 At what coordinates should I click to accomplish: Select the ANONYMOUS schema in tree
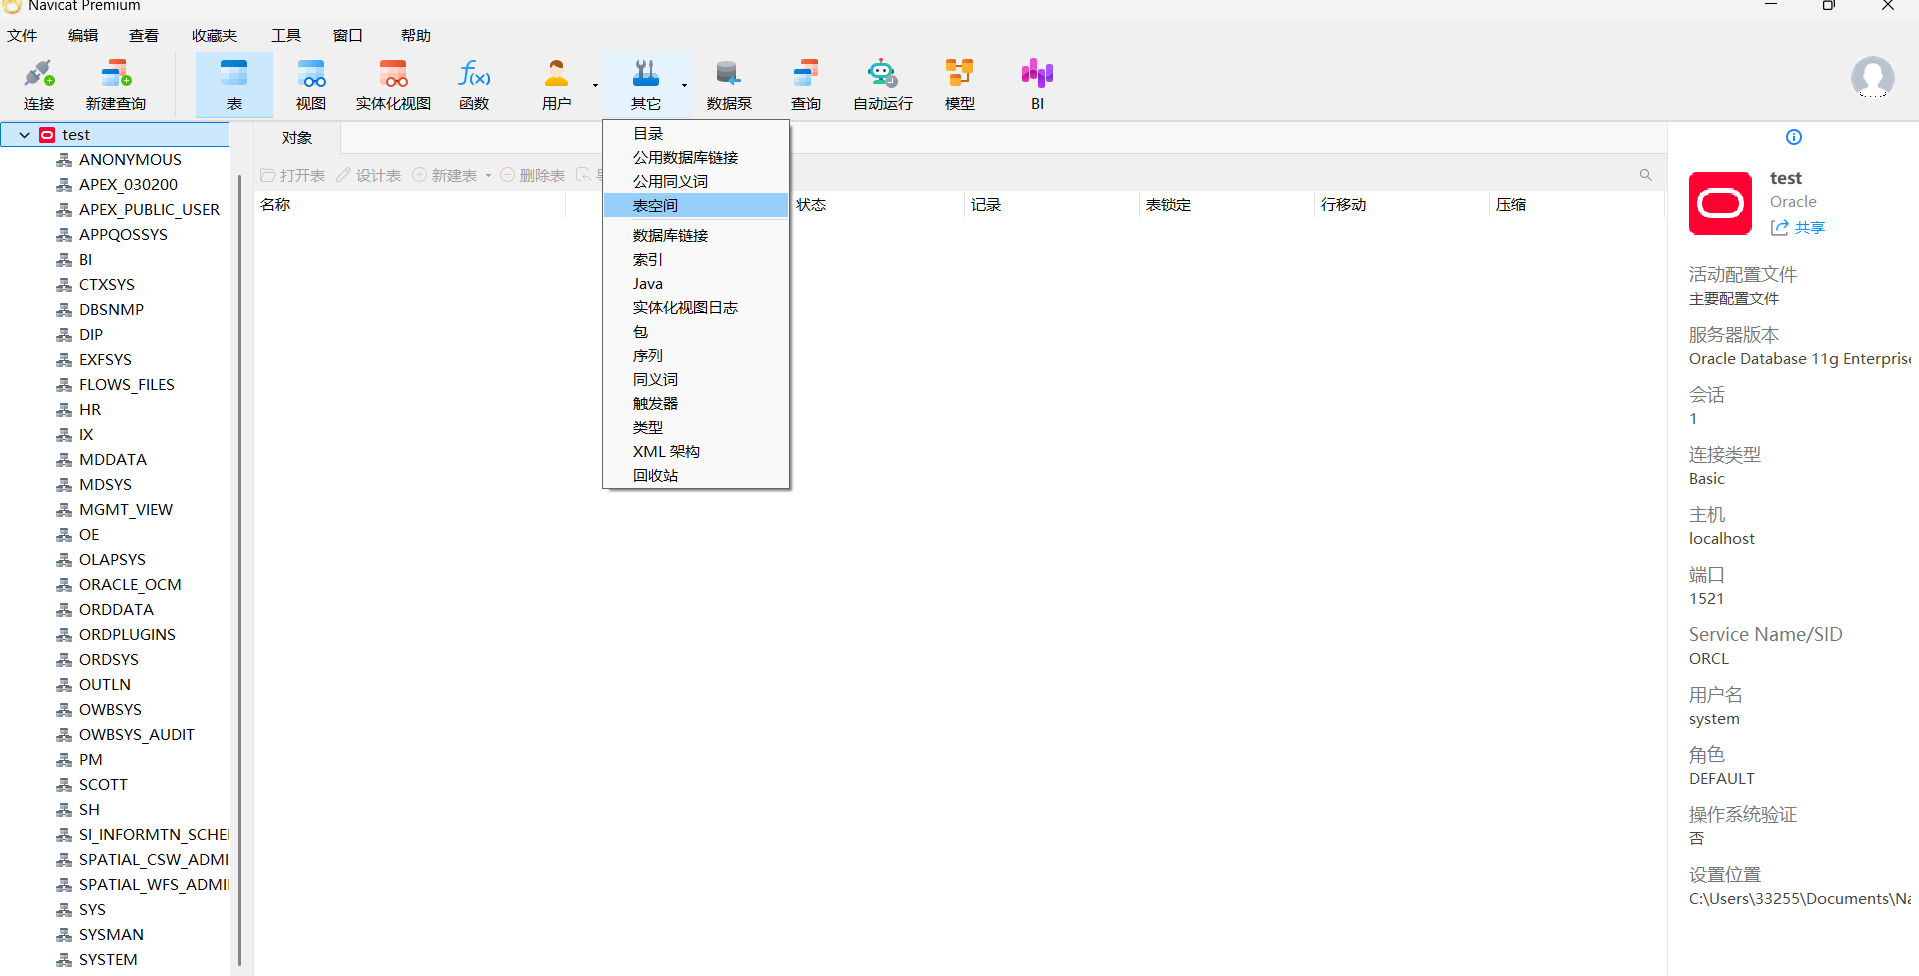[x=130, y=160]
